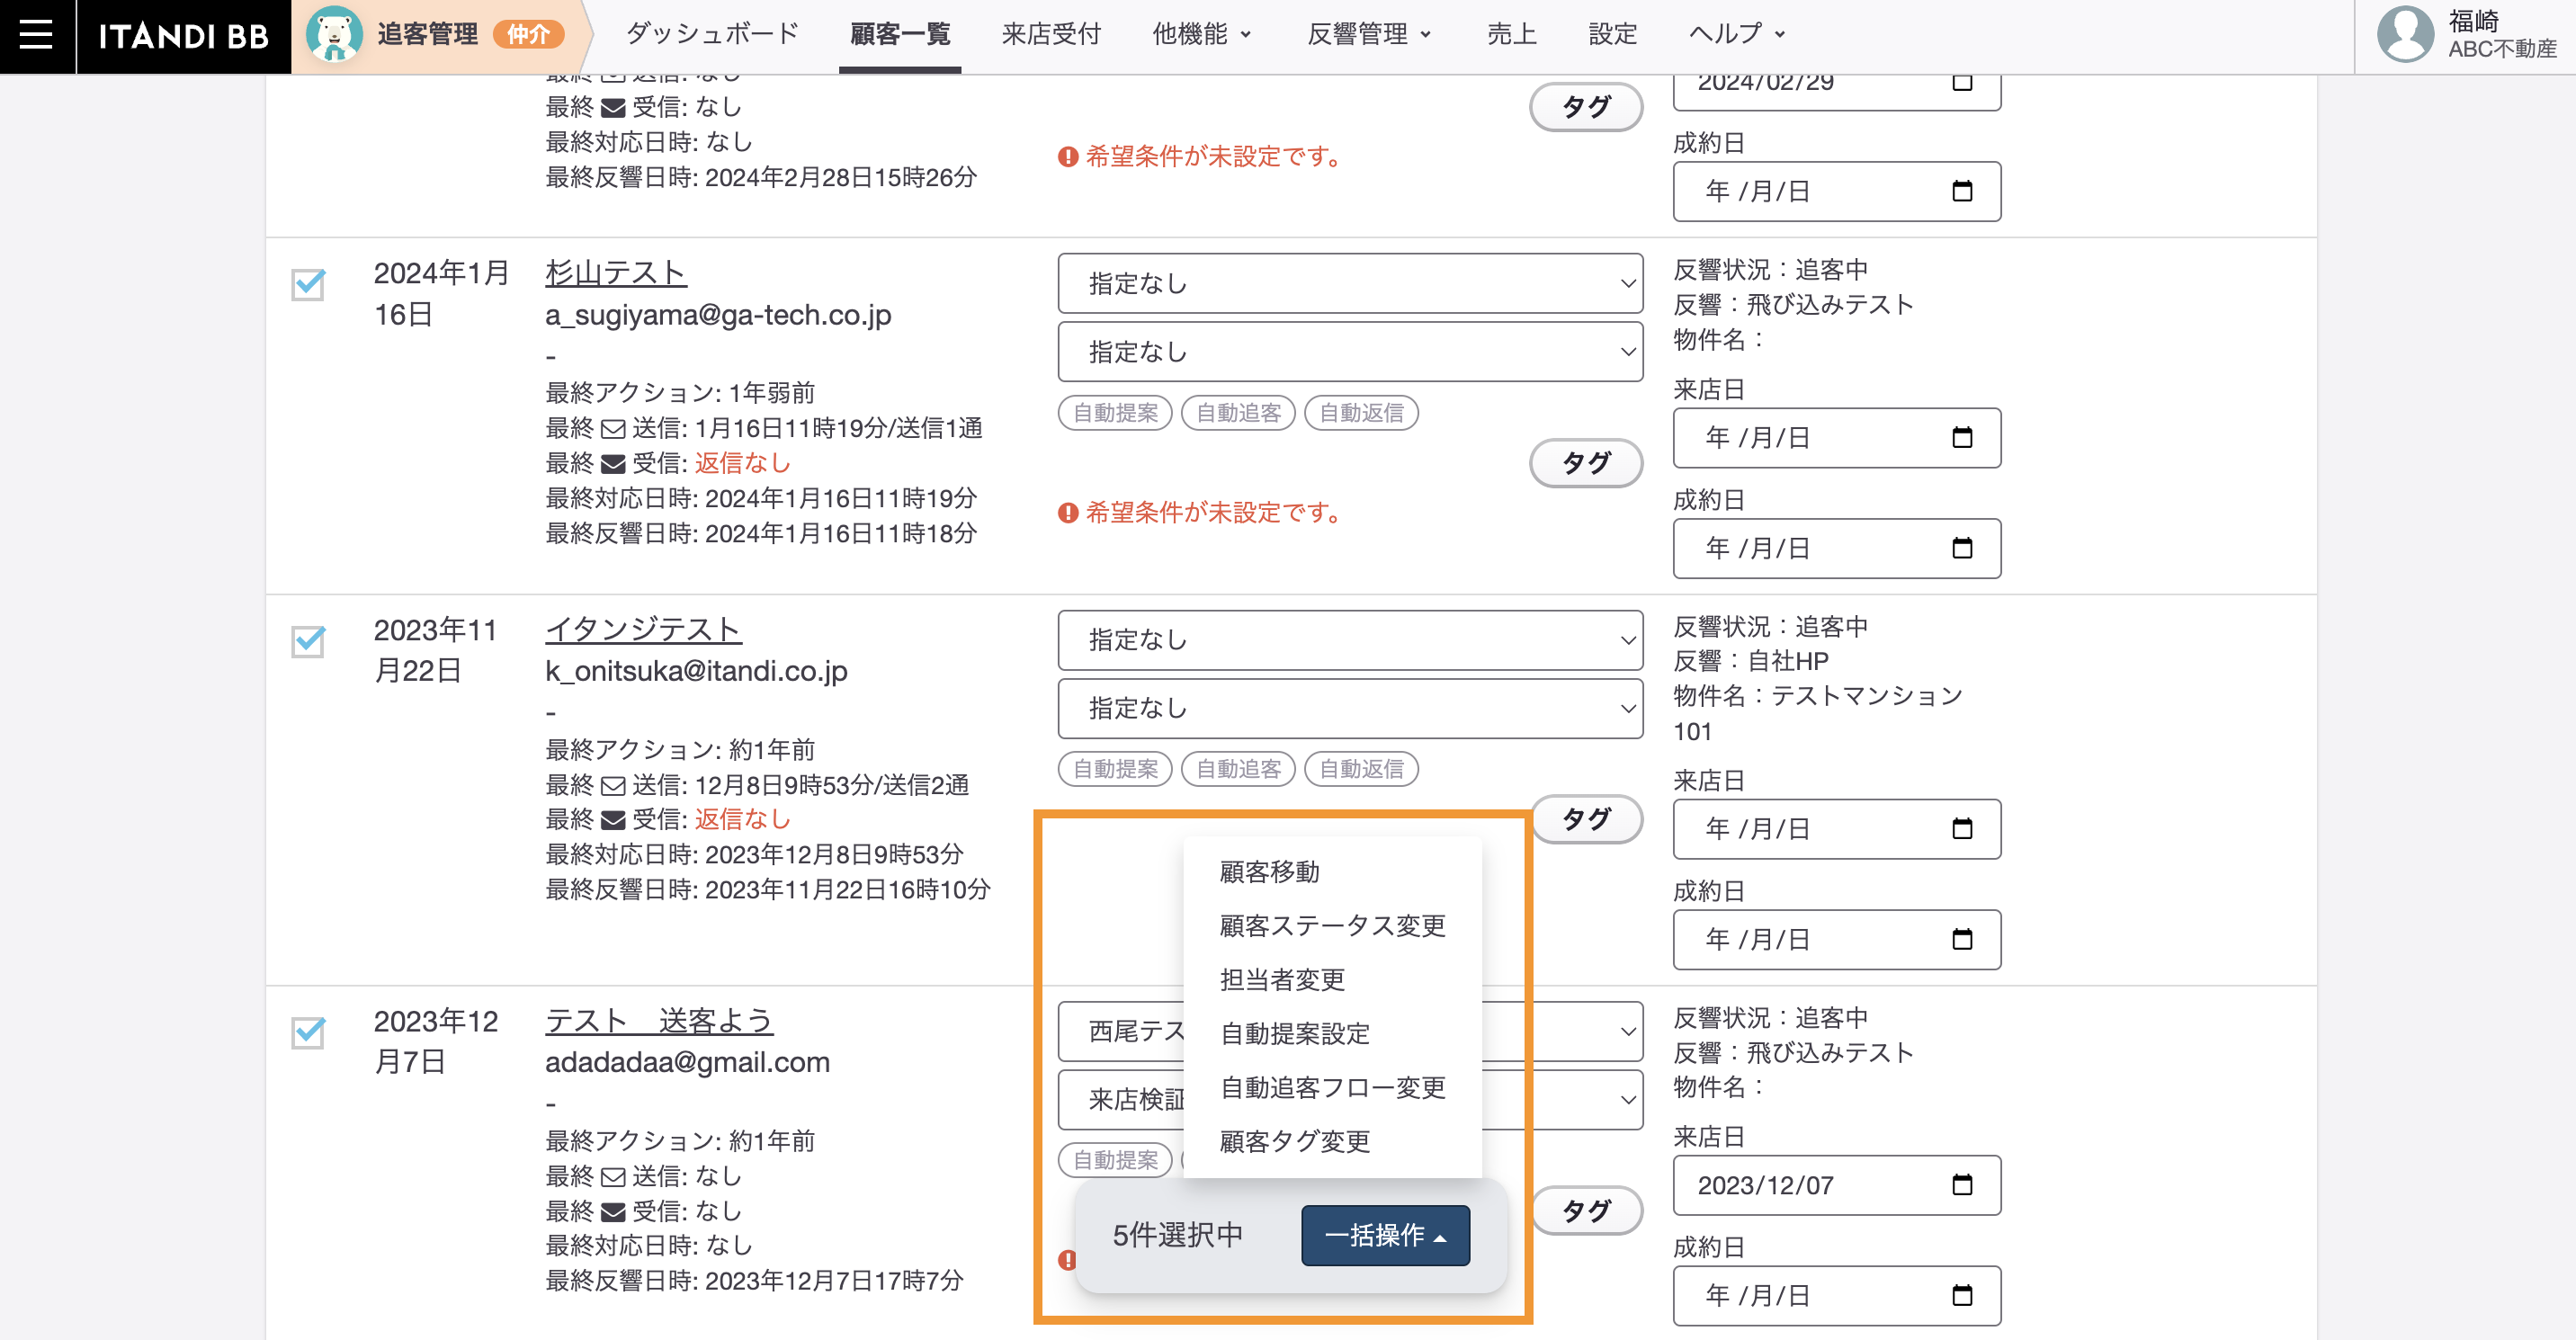Screen dimensions: 2576x1340
Task: Uncheck the イタンジテスト customer checkbox
Action: 308,641
